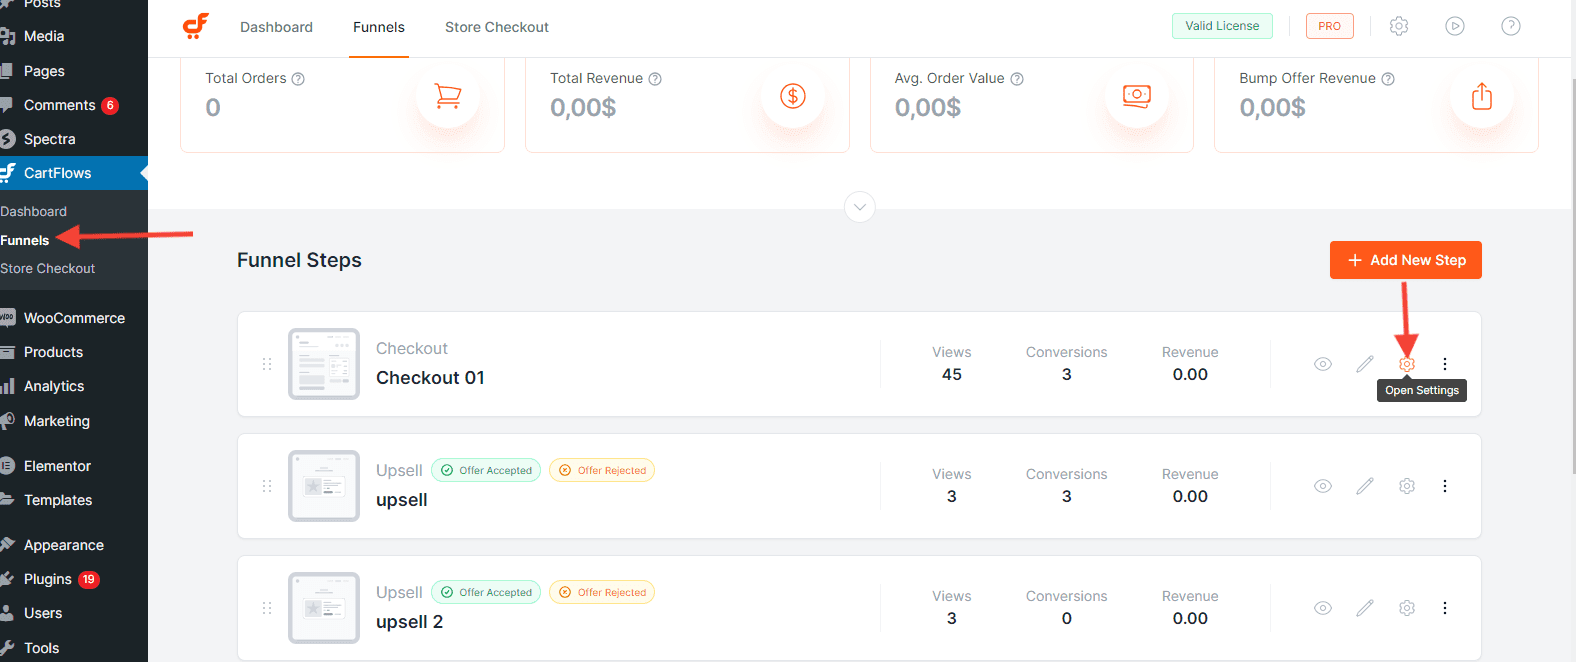The image size is (1576, 662).
Task: Switch to the Store Checkout tab
Action: click(496, 27)
